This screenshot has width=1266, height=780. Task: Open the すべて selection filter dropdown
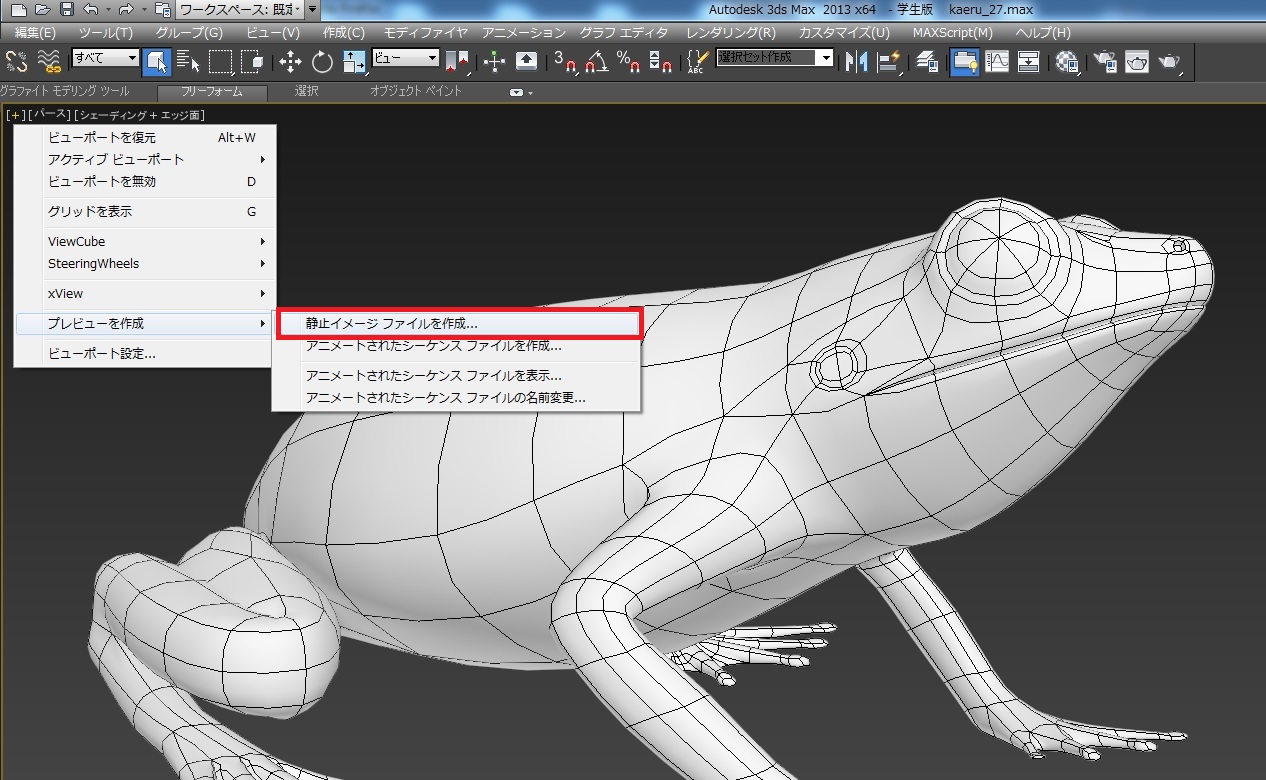pos(105,58)
